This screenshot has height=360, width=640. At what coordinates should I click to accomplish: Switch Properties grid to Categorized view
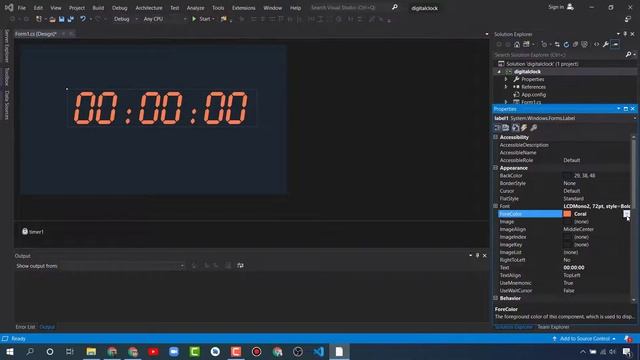(498, 128)
